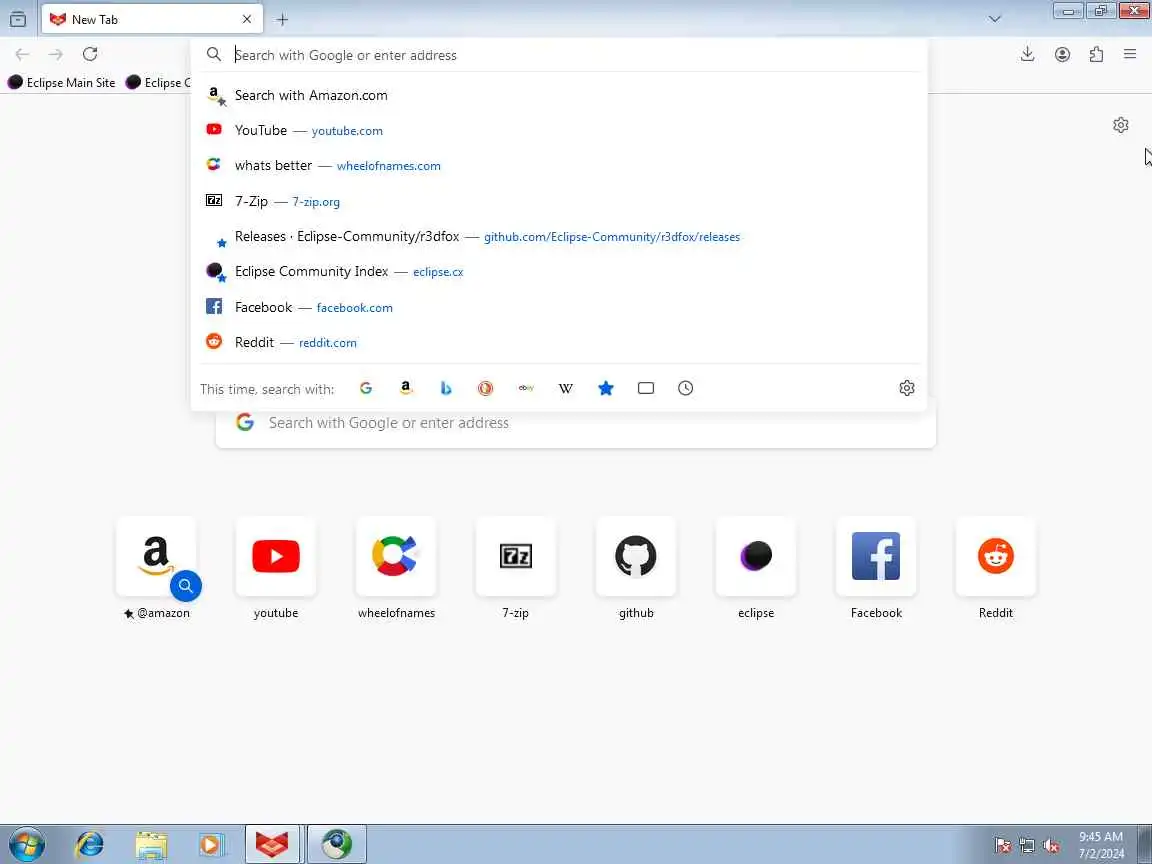Select DuckDuckGo in one-off search row
This screenshot has height=864, width=1152.
[485, 388]
